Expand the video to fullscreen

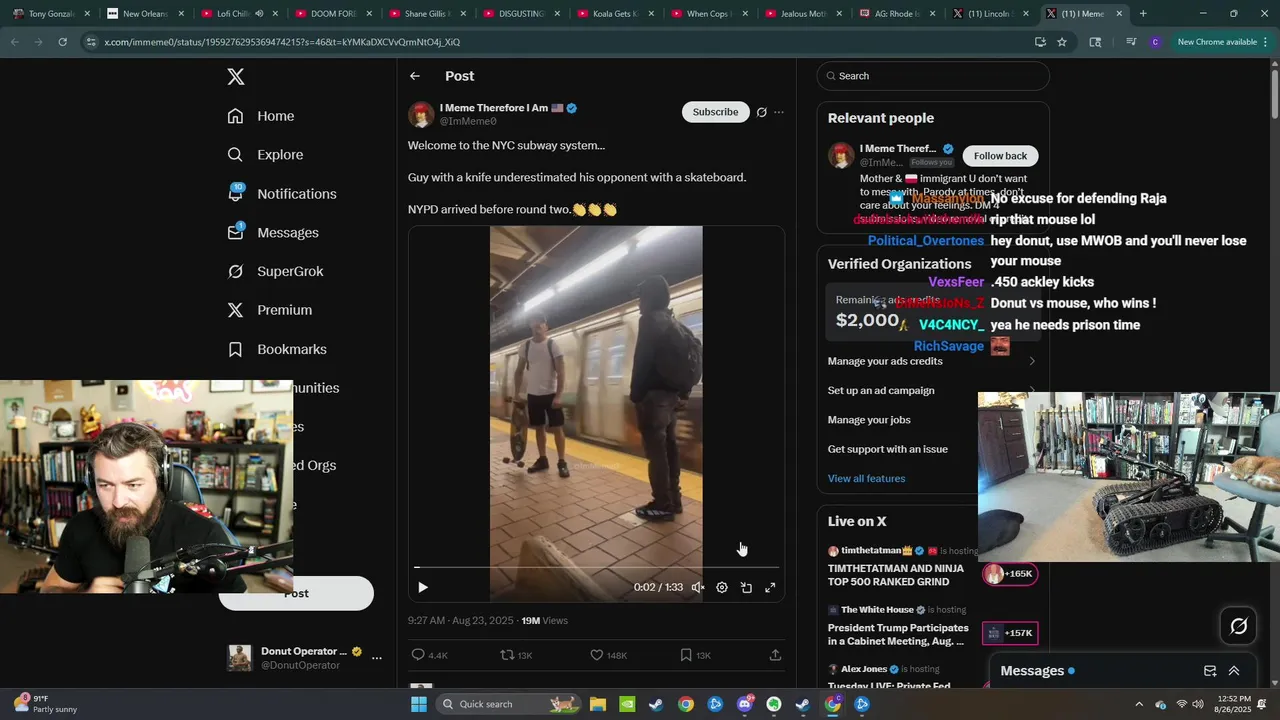(x=770, y=588)
